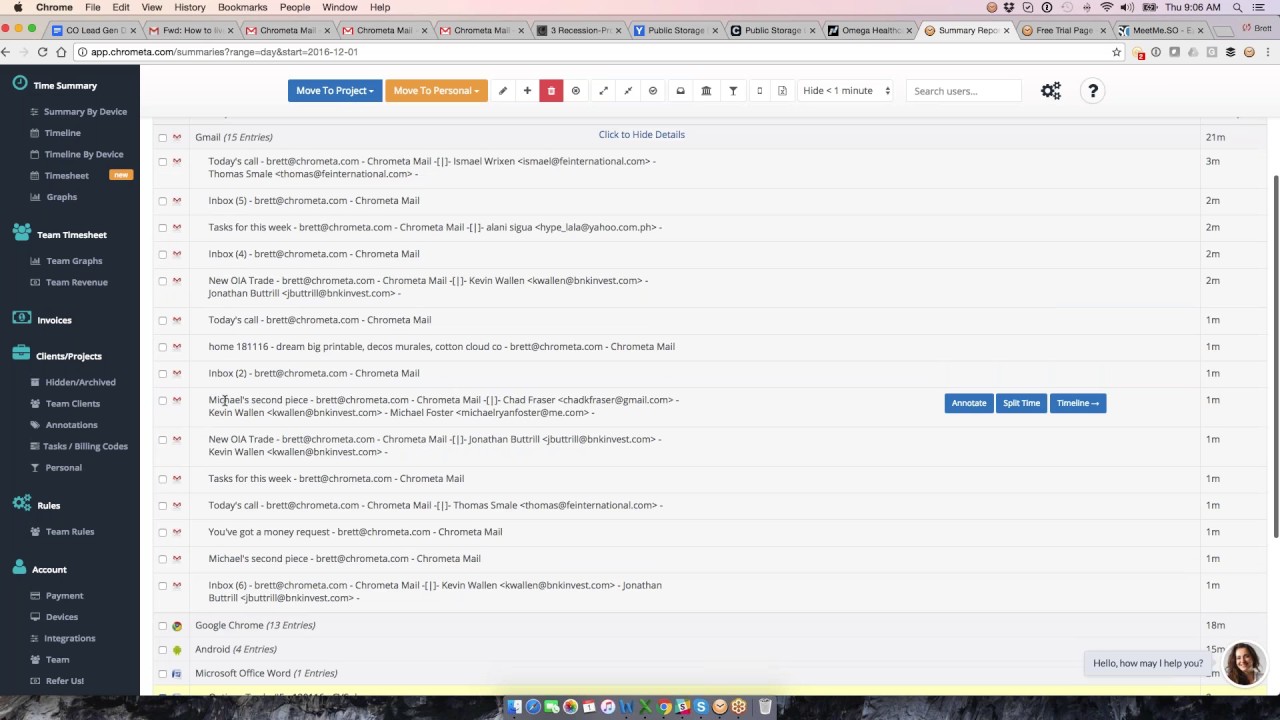This screenshot has height=720, width=1280.
Task: Click the Annotate button
Action: point(968,403)
